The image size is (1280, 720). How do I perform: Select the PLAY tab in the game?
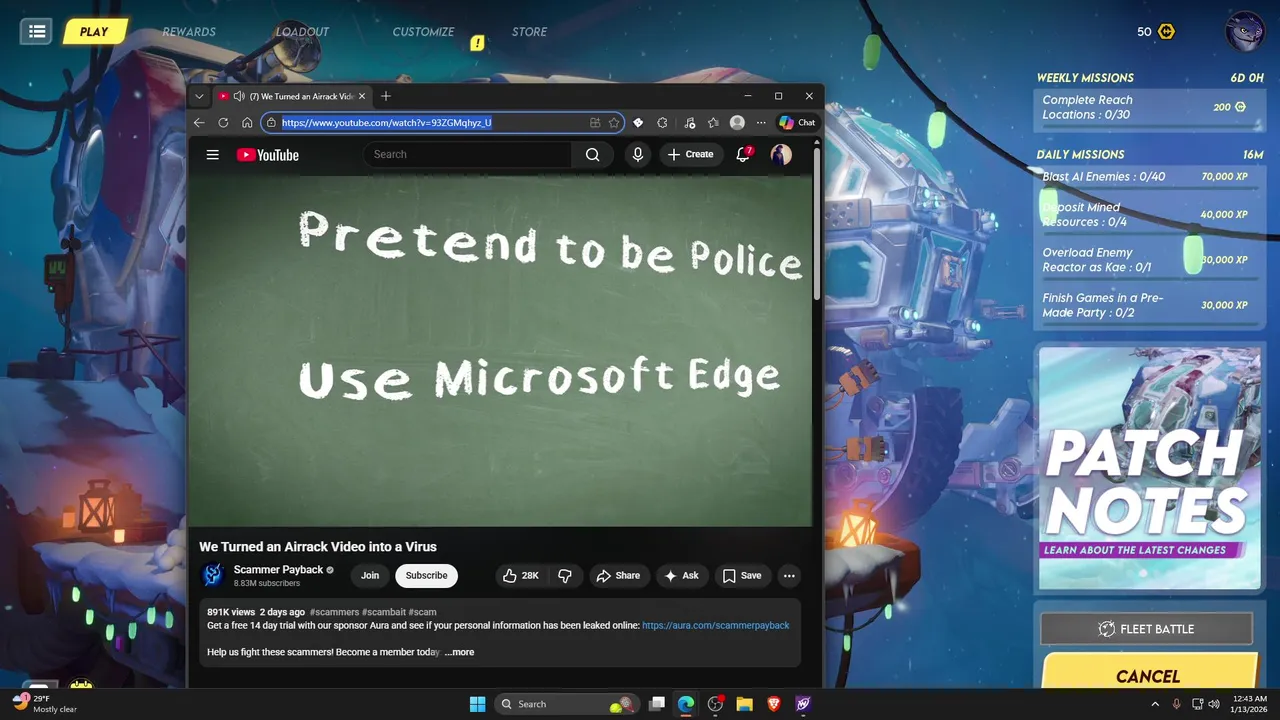coord(94,31)
